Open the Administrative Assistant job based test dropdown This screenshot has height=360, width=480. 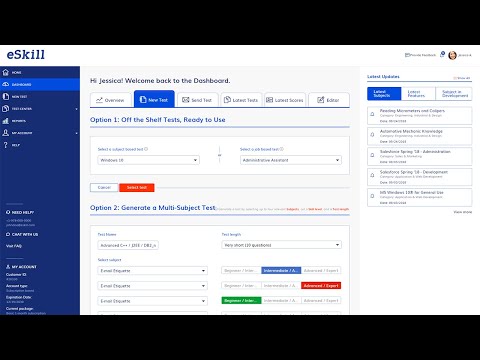click(x=291, y=160)
